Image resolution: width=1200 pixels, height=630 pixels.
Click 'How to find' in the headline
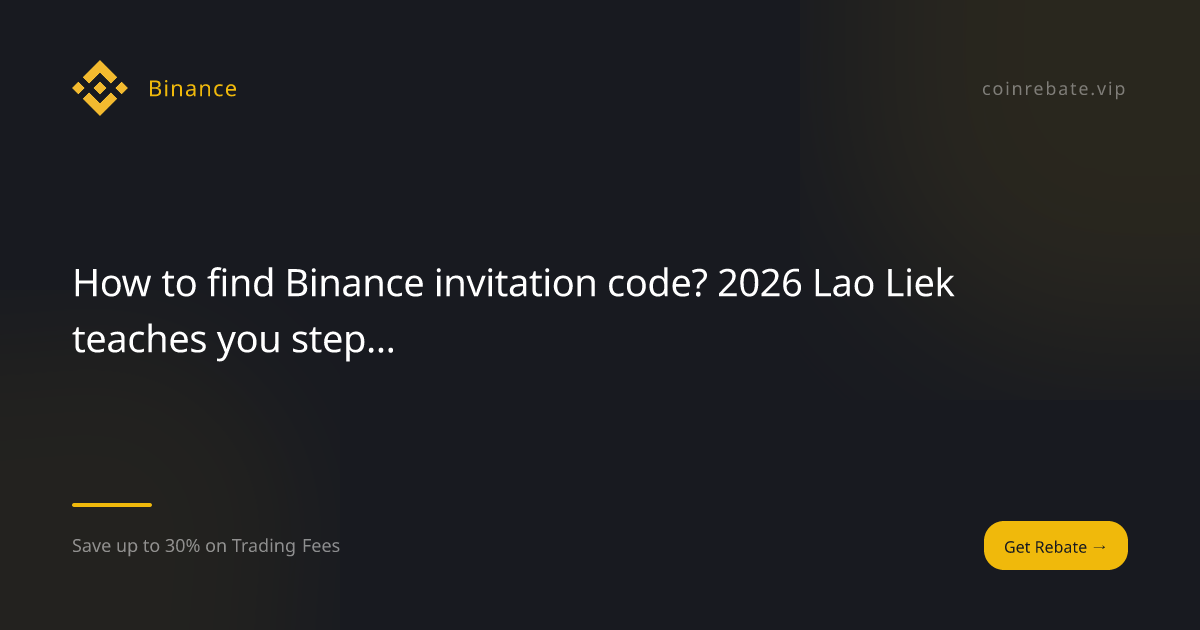[173, 285]
